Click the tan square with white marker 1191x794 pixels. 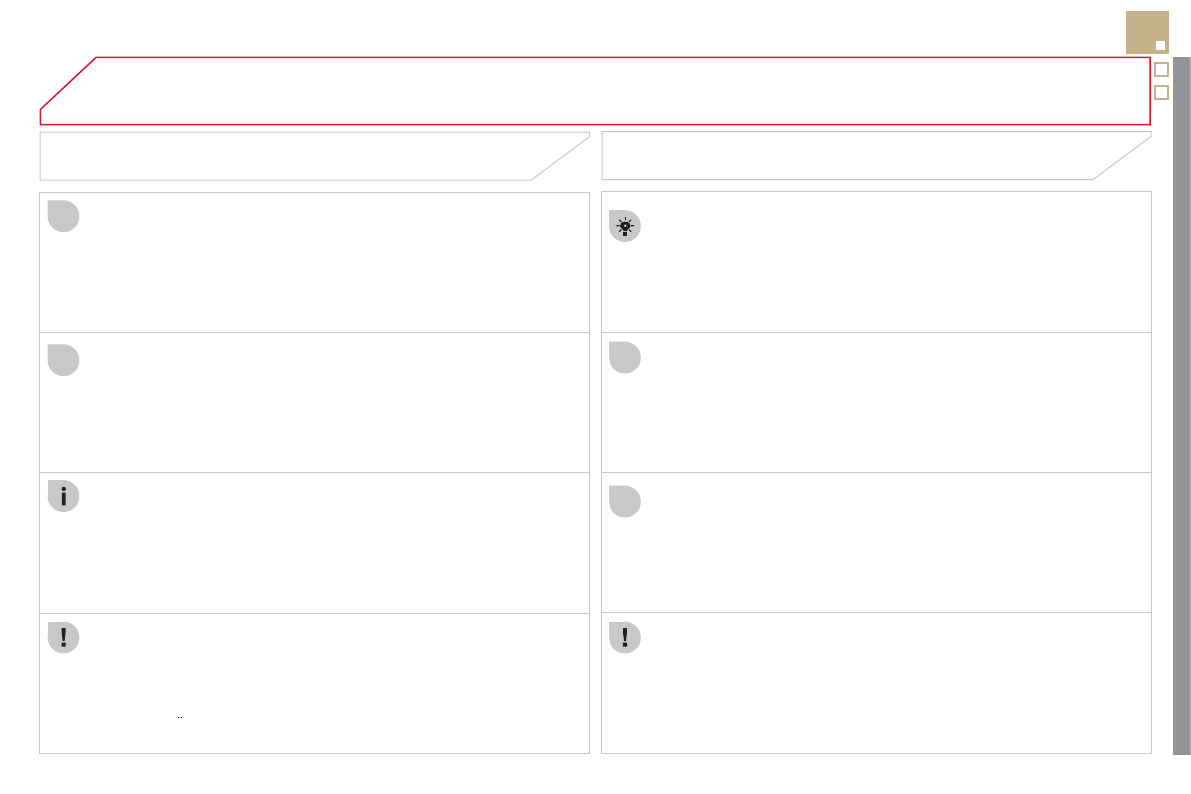1147,32
